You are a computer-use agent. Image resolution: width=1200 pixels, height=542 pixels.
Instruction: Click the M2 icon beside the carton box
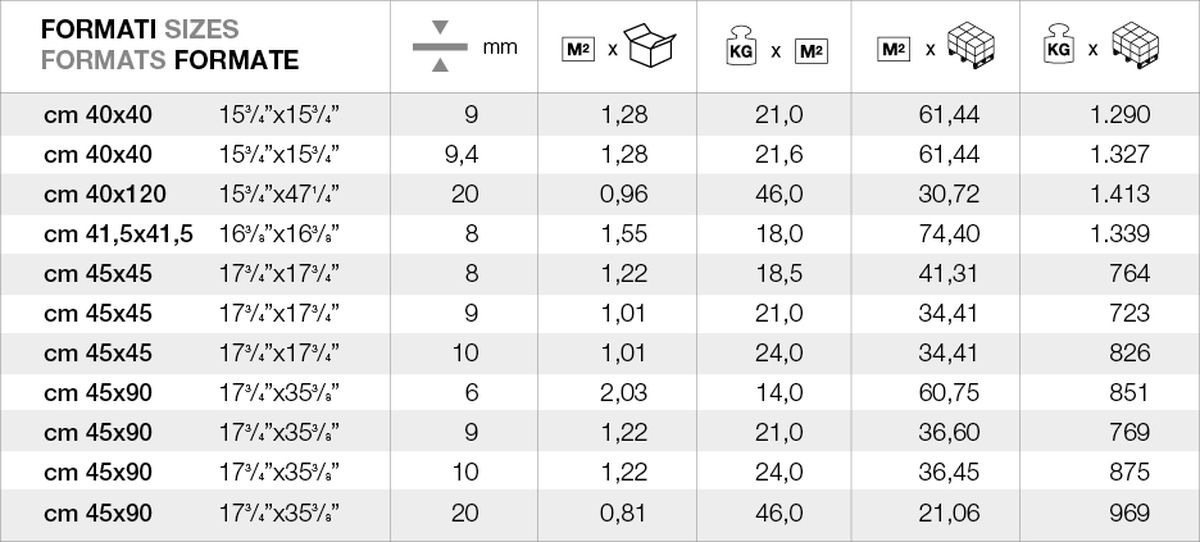point(579,47)
